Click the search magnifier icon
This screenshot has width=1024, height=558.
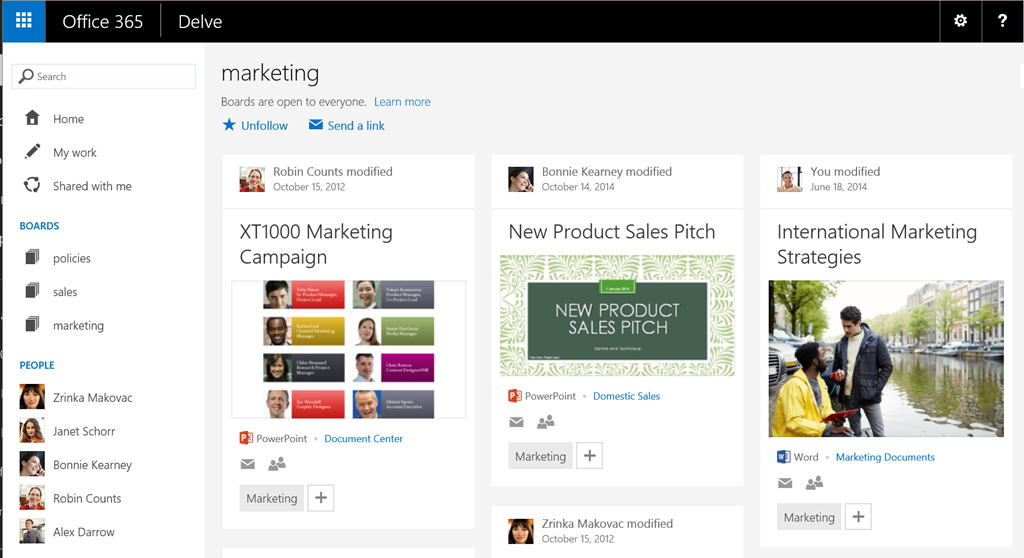[x=26, y=76]
